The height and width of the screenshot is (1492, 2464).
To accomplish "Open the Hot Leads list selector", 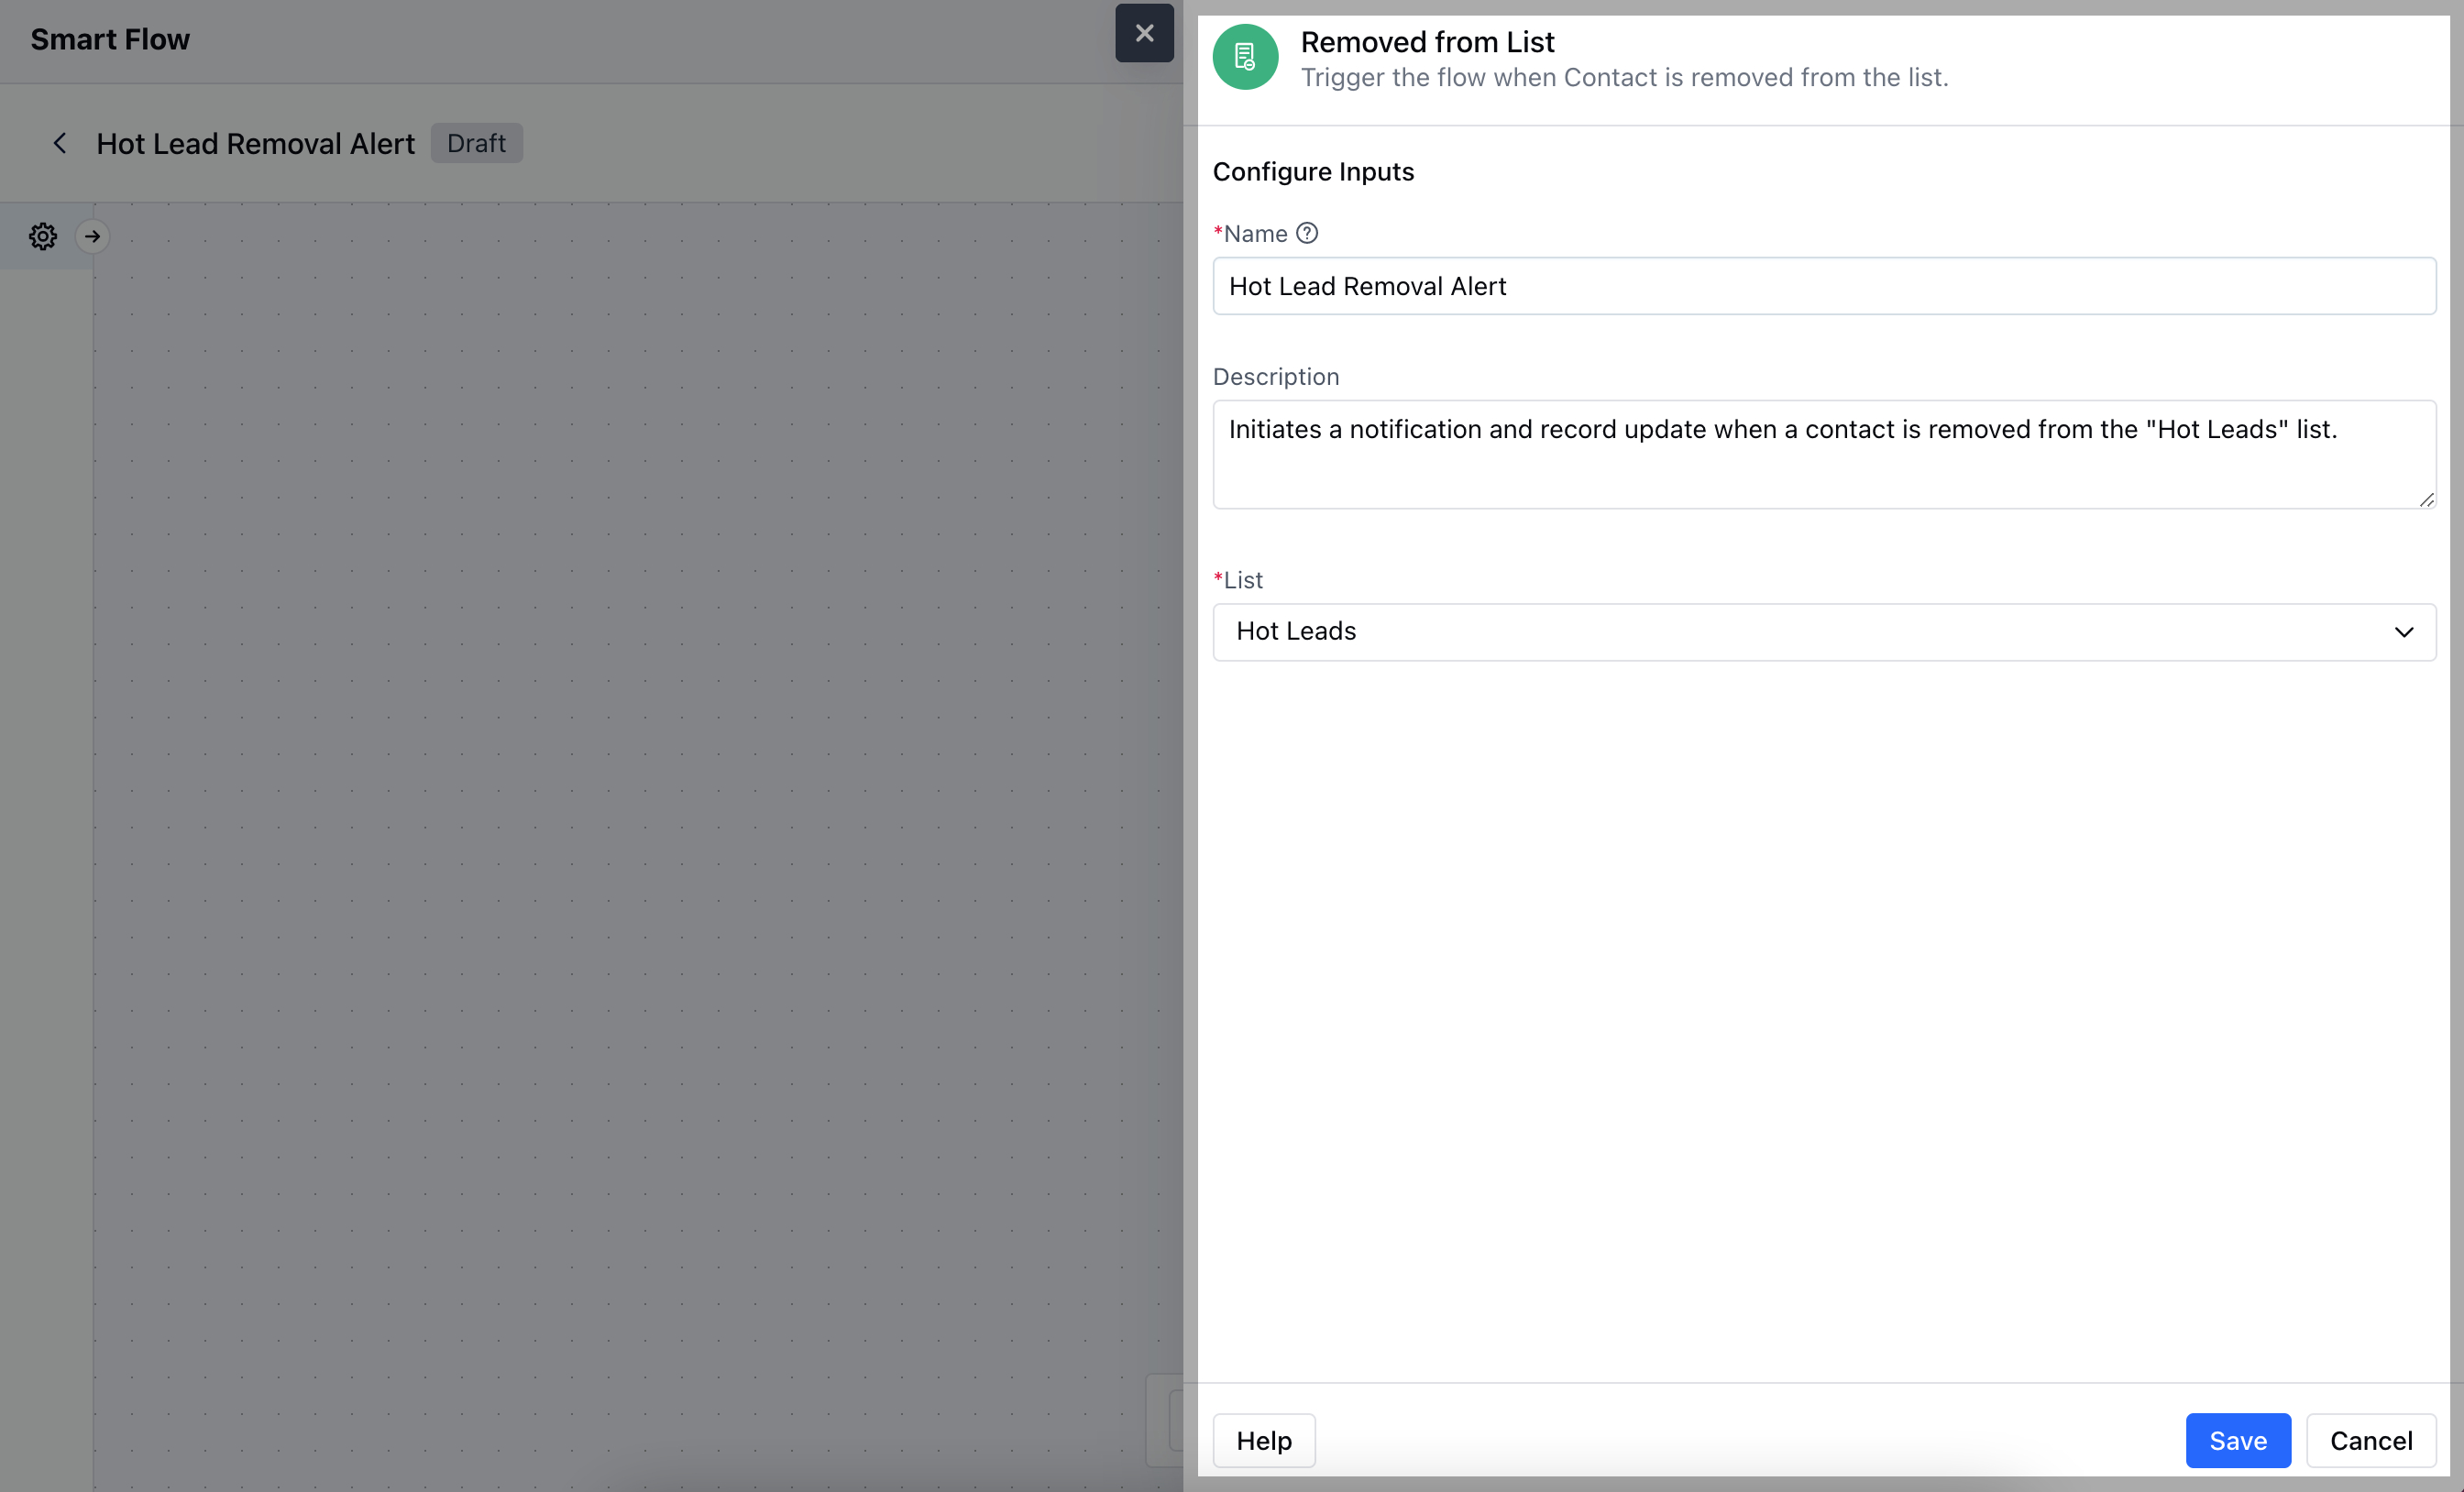I will point(1800,632).
